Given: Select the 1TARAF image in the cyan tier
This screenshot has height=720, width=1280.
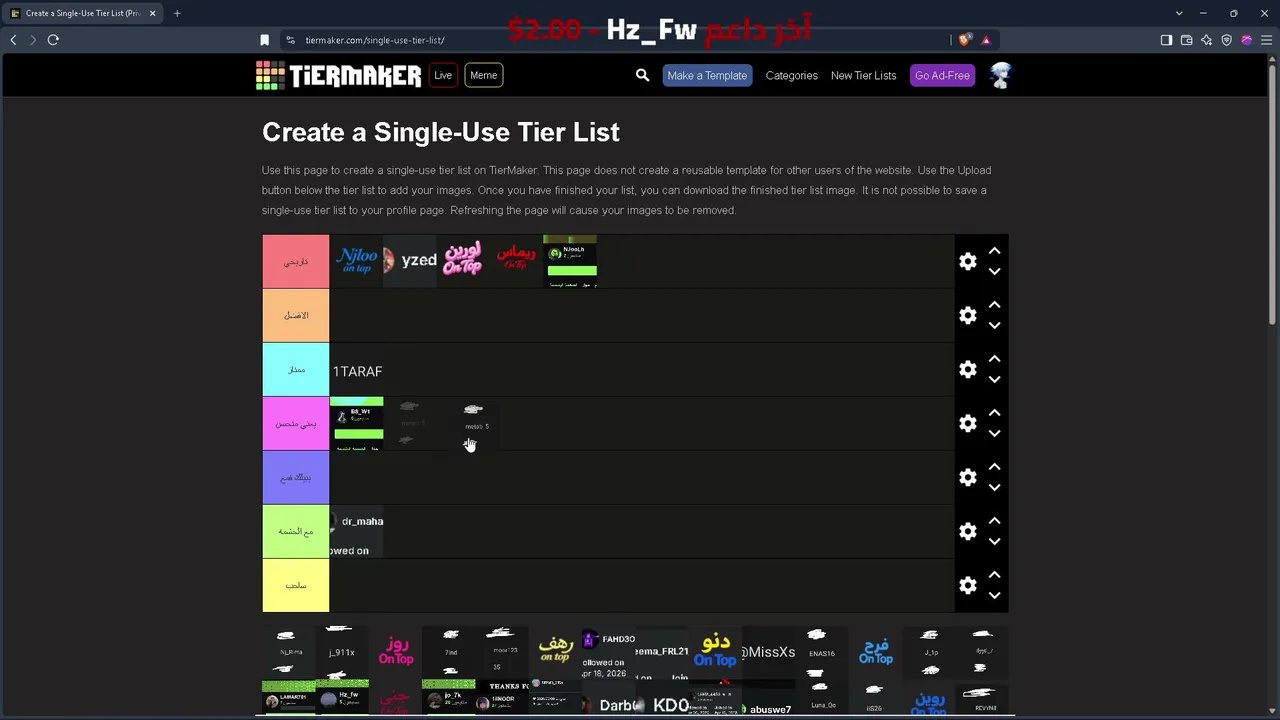Looking at the screenshot, I should [x=357, y=371].
